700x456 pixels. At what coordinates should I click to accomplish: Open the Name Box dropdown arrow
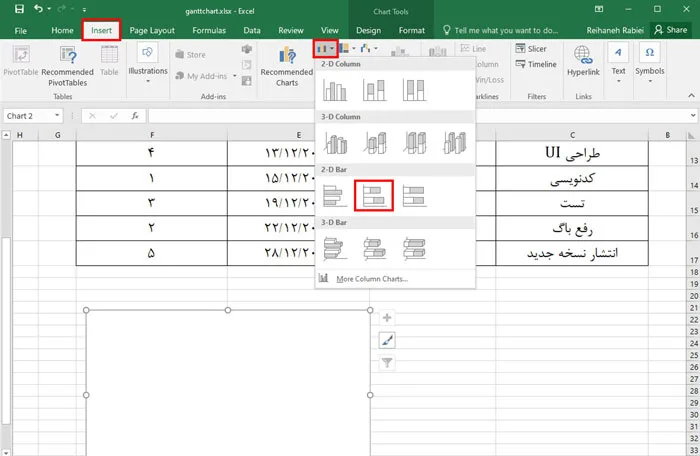[x=67, y=116]
